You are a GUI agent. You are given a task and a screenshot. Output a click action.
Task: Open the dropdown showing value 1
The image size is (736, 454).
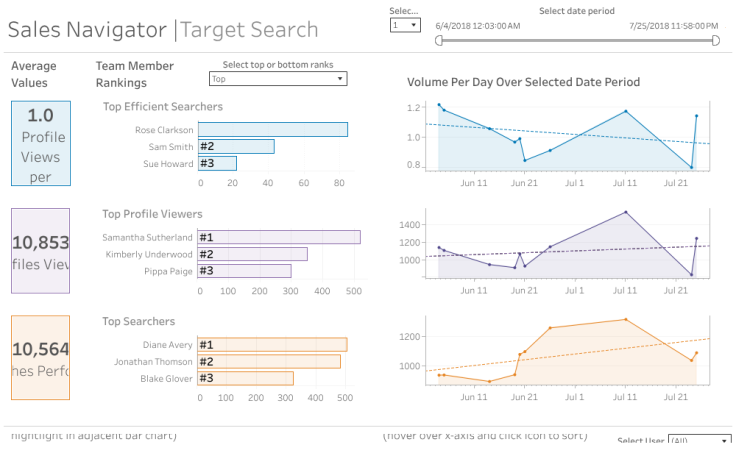click(x=405, y=25)
